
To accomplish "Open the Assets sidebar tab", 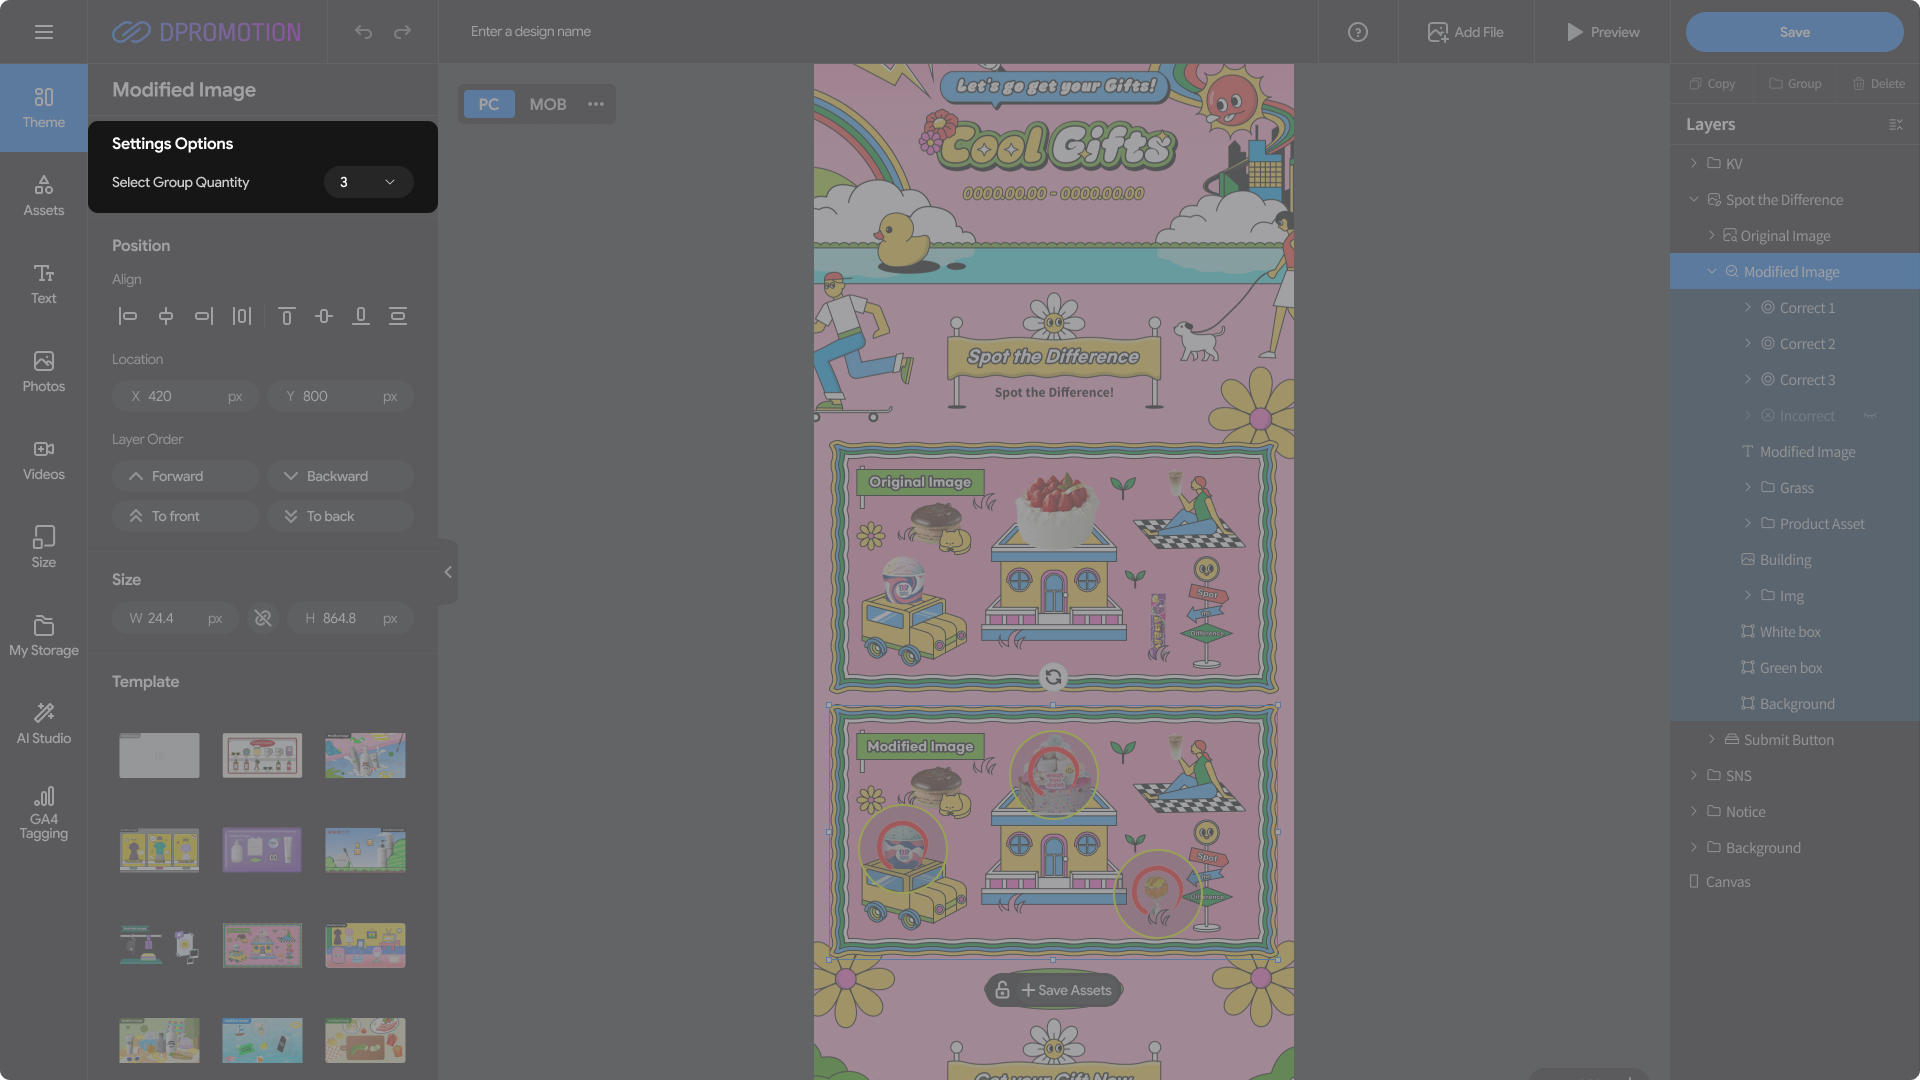I will tap(44, 195).
